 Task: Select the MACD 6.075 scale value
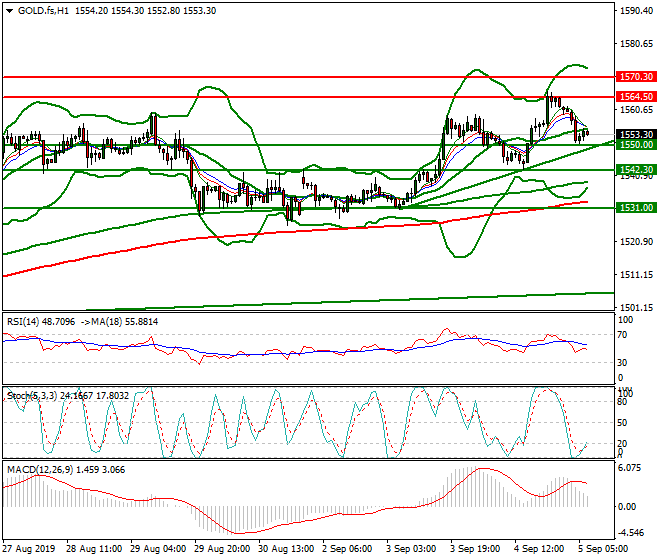coord(631,468)
